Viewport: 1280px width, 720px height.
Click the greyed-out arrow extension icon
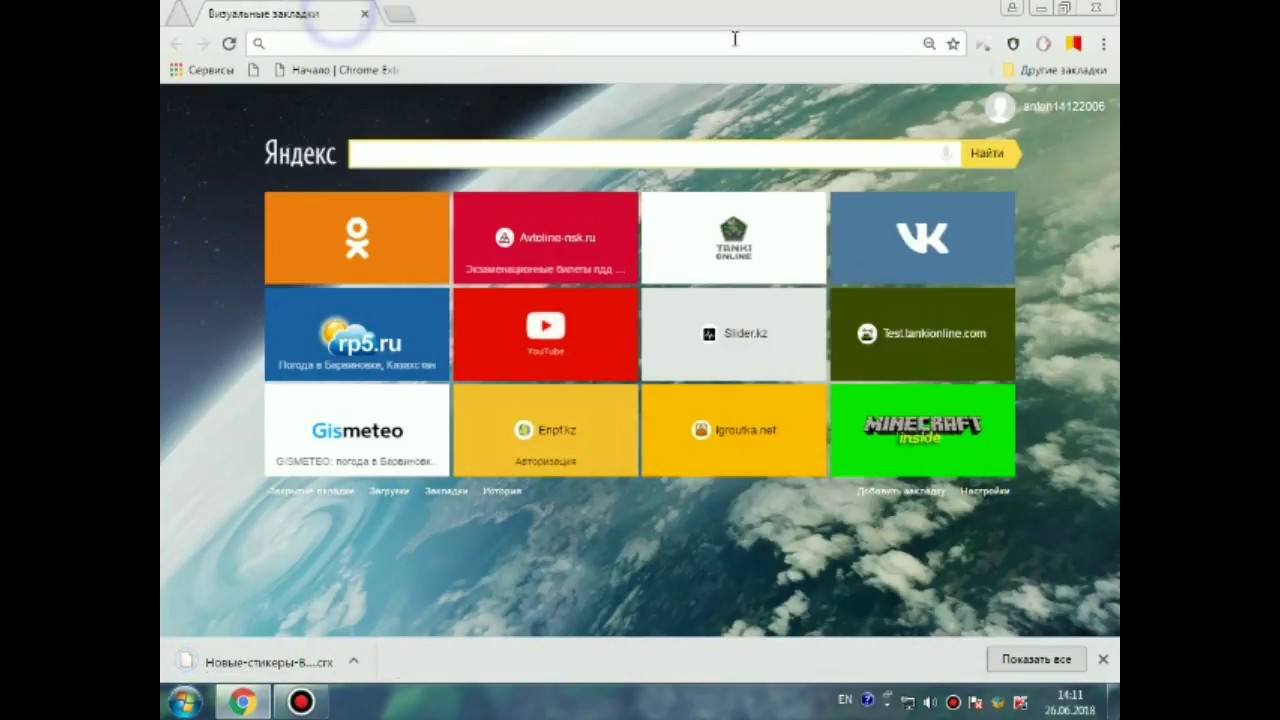983,43
